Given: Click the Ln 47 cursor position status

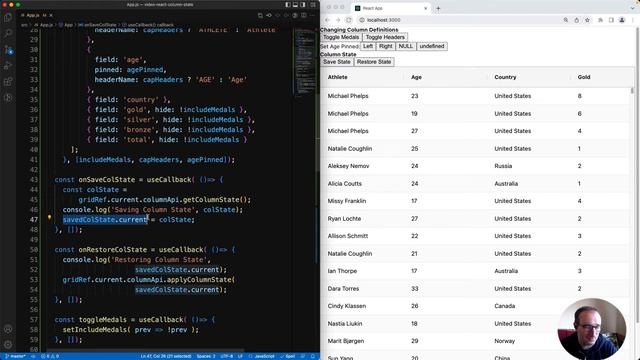Looking at the screenshot, I should click(167, 356).
